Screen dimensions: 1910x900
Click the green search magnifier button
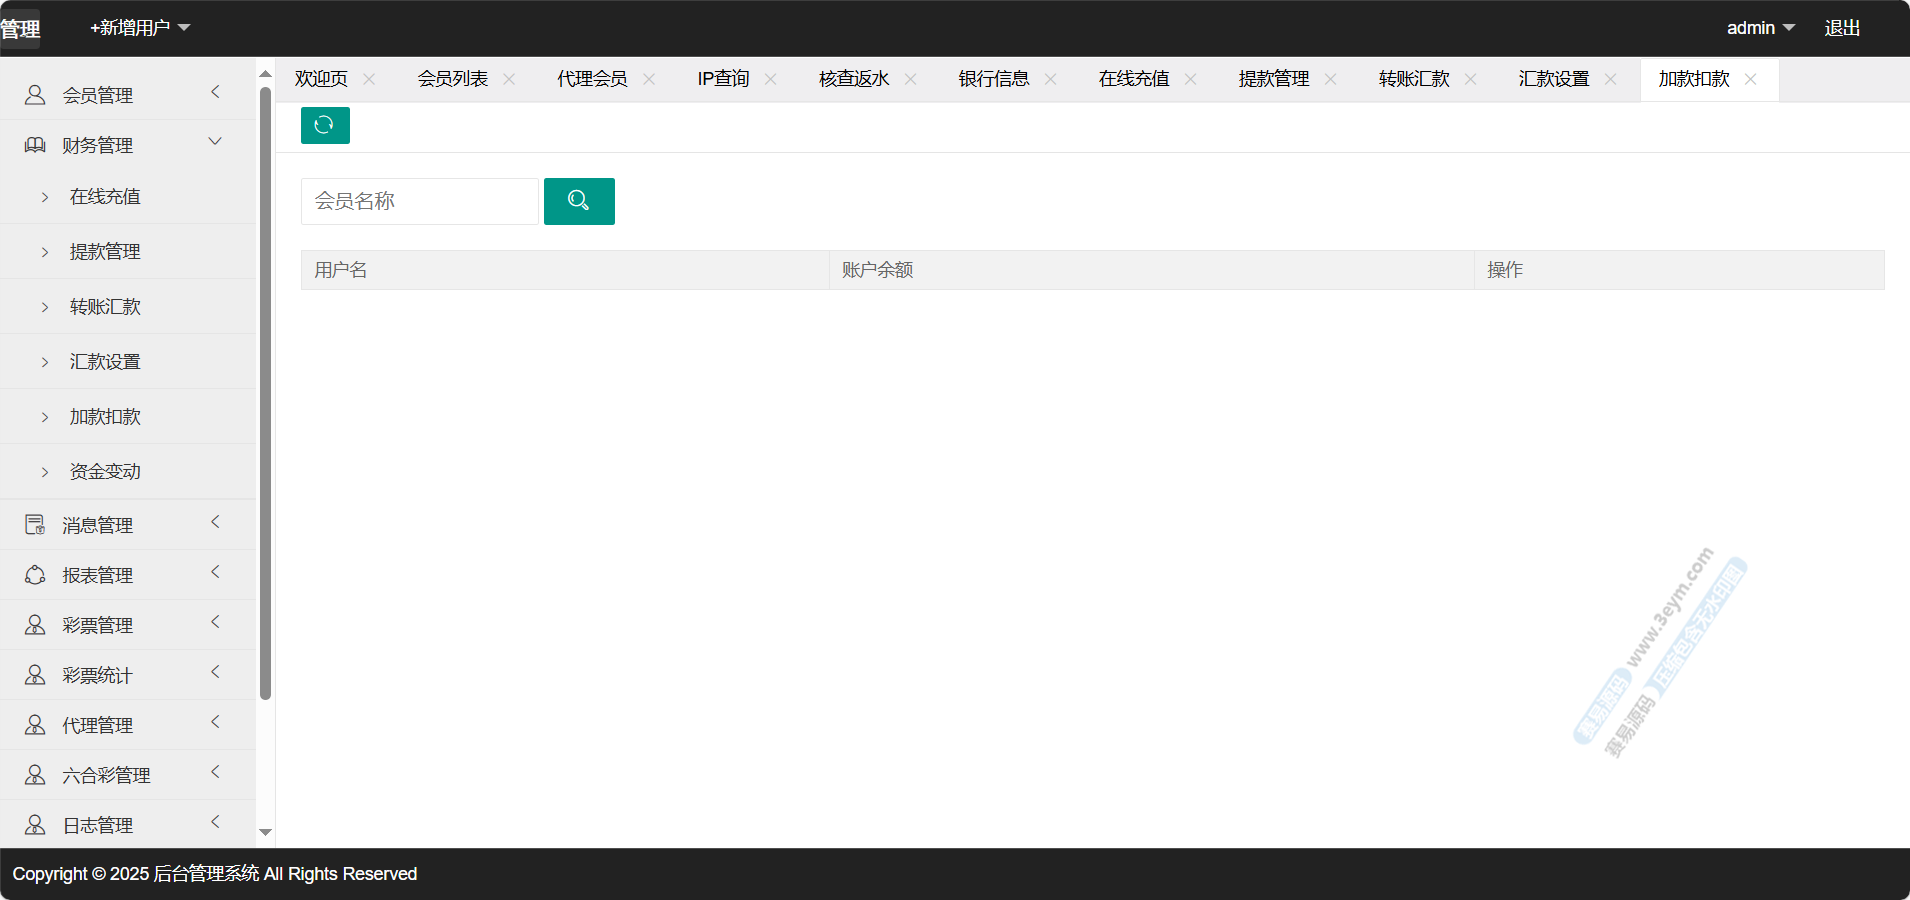[579, 201]
